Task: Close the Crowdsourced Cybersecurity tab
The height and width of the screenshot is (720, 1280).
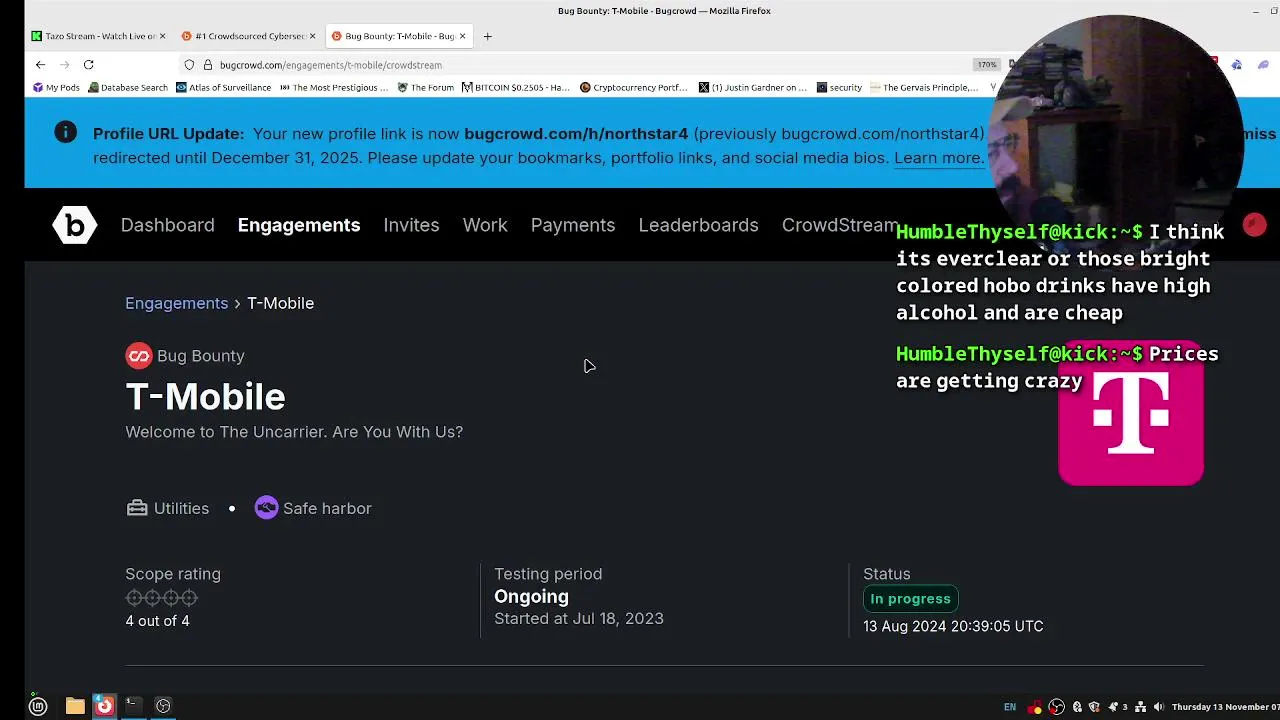Action: [x=312, y=36]
